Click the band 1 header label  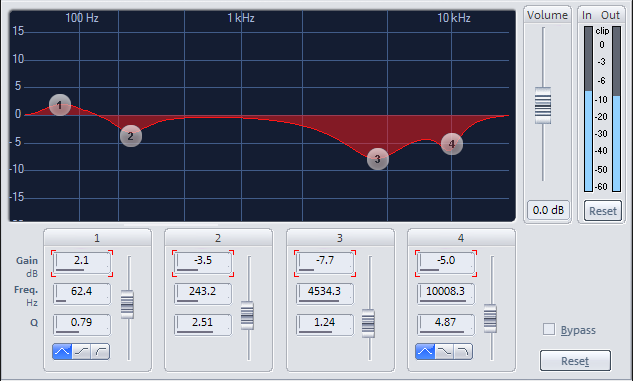(x=97, y=238)
